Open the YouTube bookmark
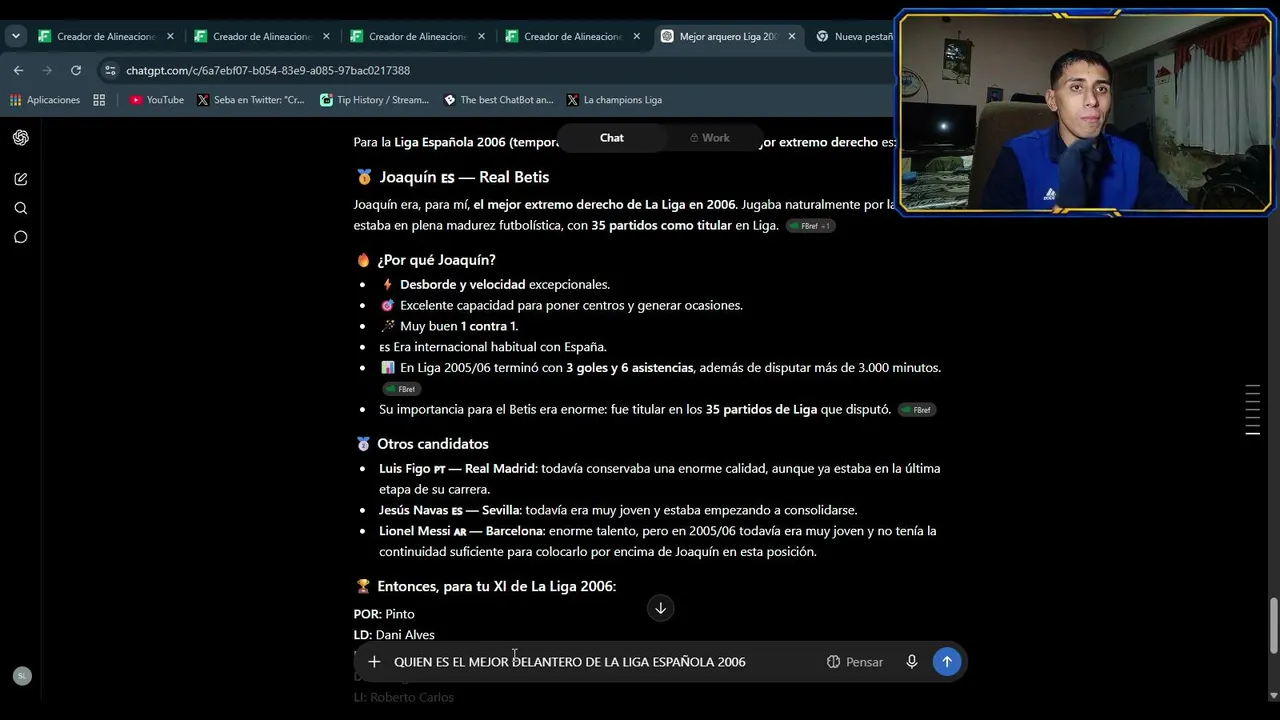This screenshot has height=720, width=1280. [x=157, y=100]
